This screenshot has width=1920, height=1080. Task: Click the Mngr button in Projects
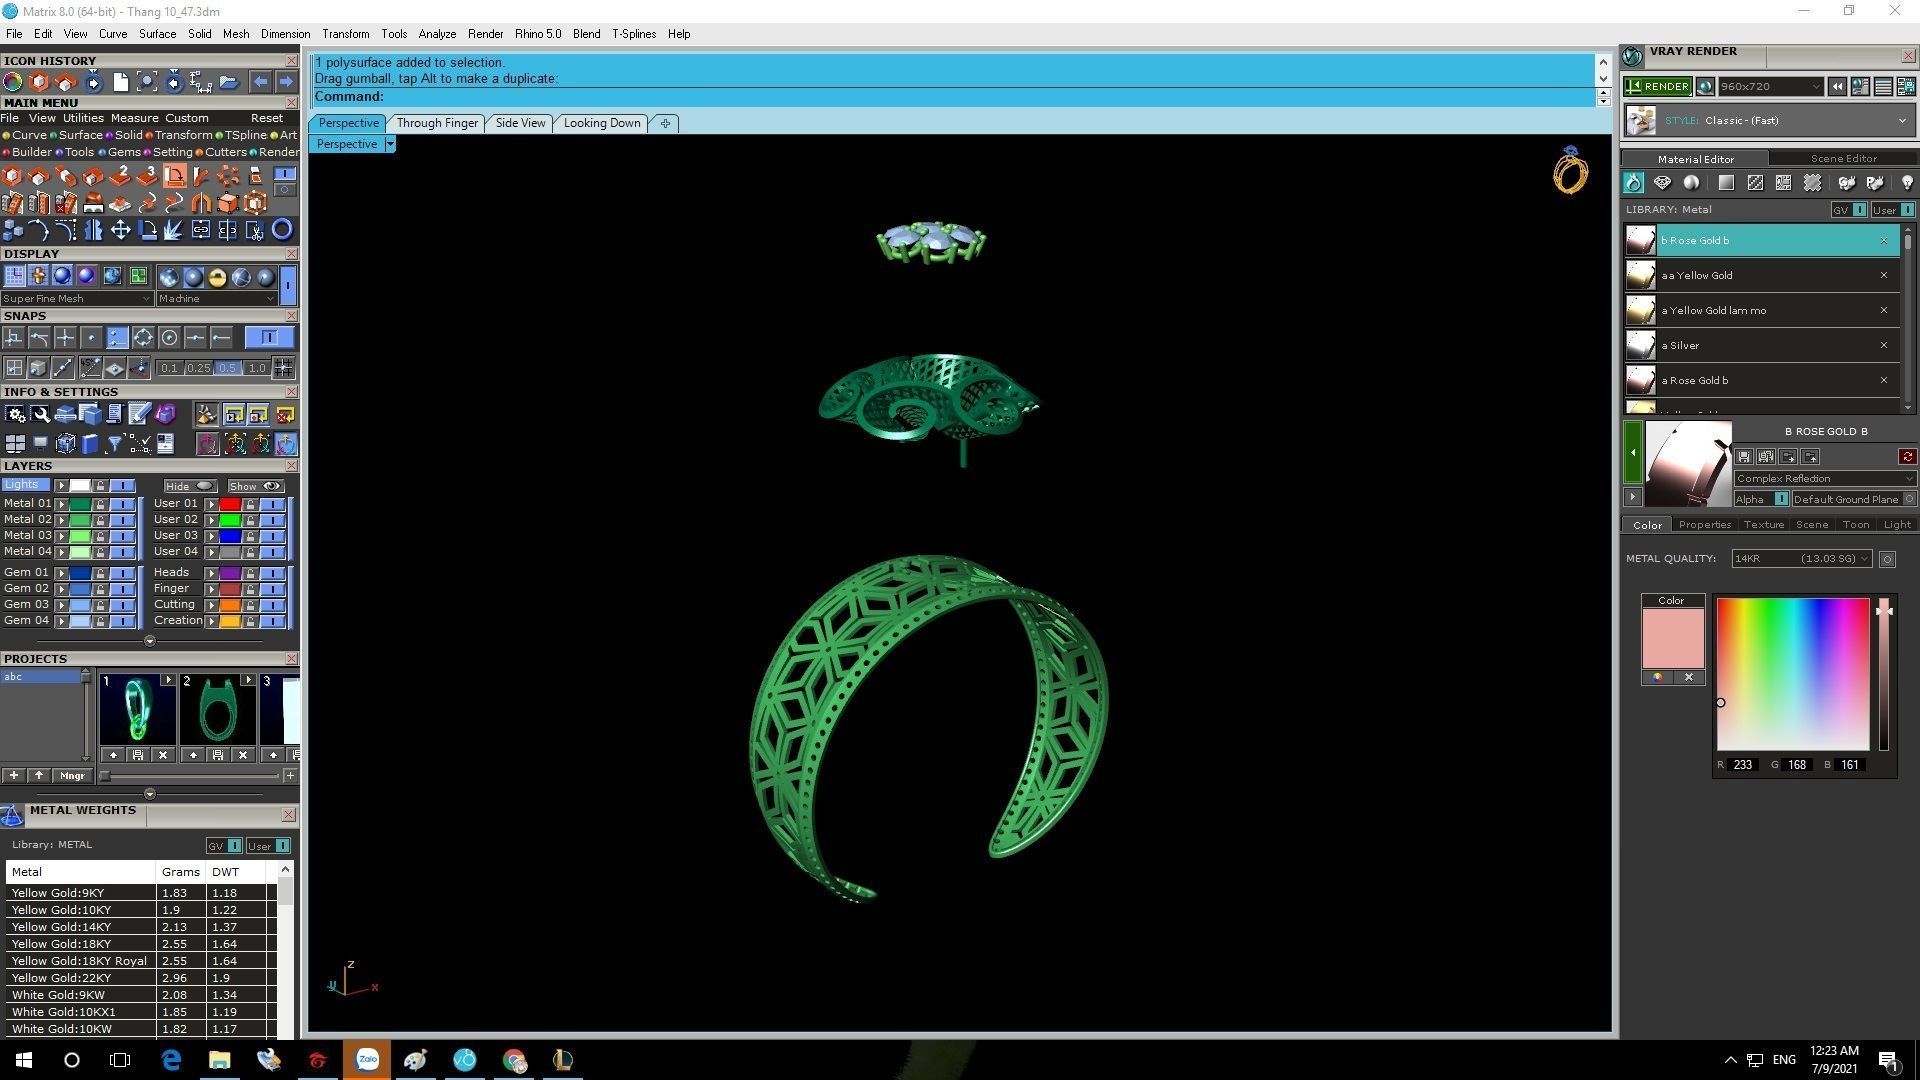tap(72, 776)
